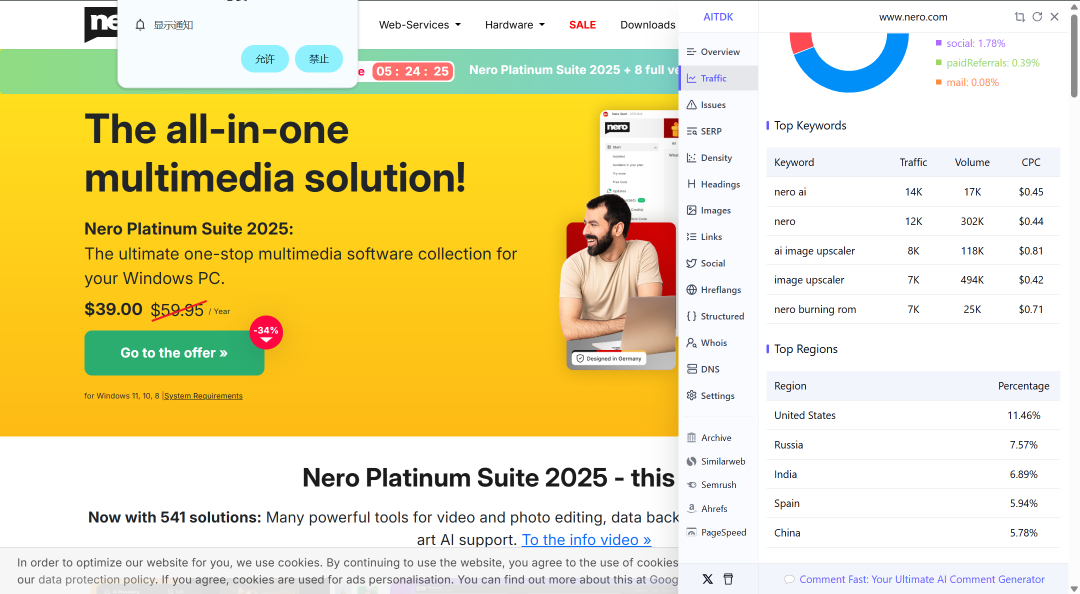Open PageSpeed for this site
1080x594 pixels.
coord(718,533)
